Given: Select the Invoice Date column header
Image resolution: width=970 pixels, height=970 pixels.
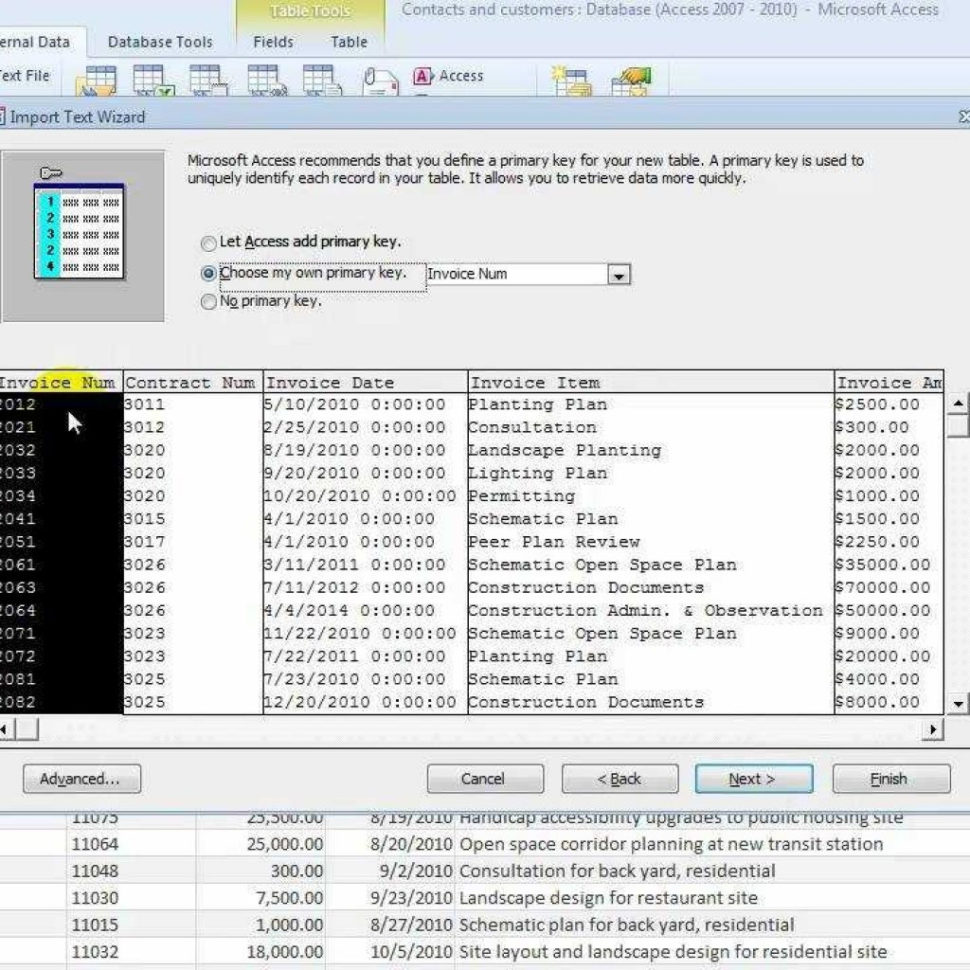Looking at the screenshot, I should [365, 382].
